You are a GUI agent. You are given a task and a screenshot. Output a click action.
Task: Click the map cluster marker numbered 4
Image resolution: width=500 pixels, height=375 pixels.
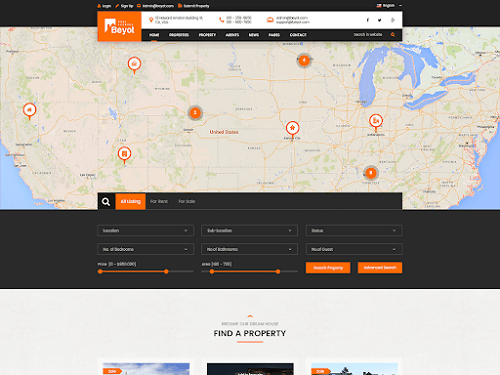pos(304,60)
